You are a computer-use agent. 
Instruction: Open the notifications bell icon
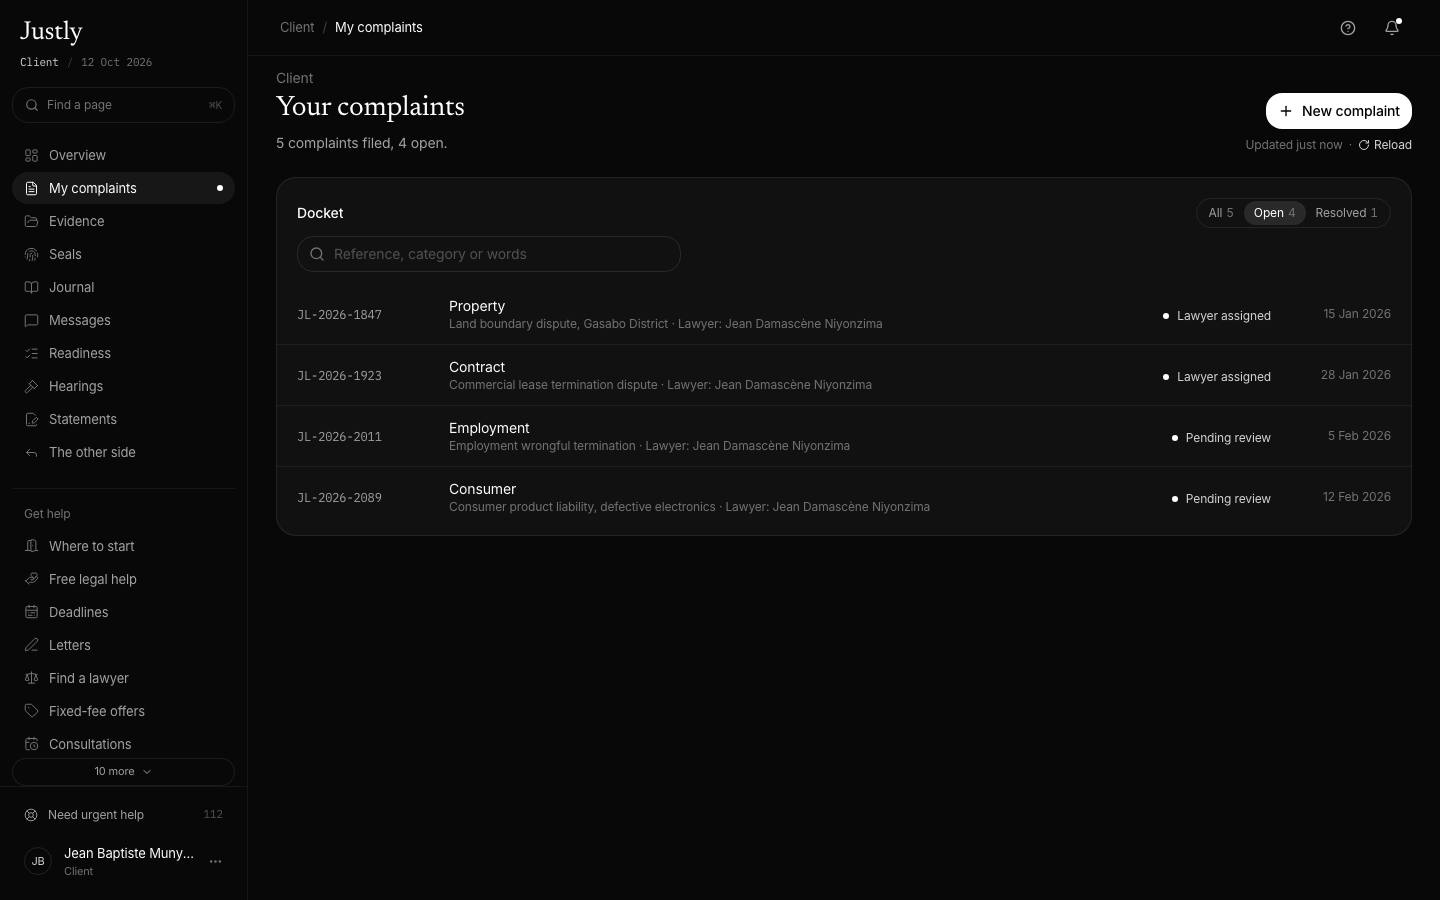click(1392, 28)
